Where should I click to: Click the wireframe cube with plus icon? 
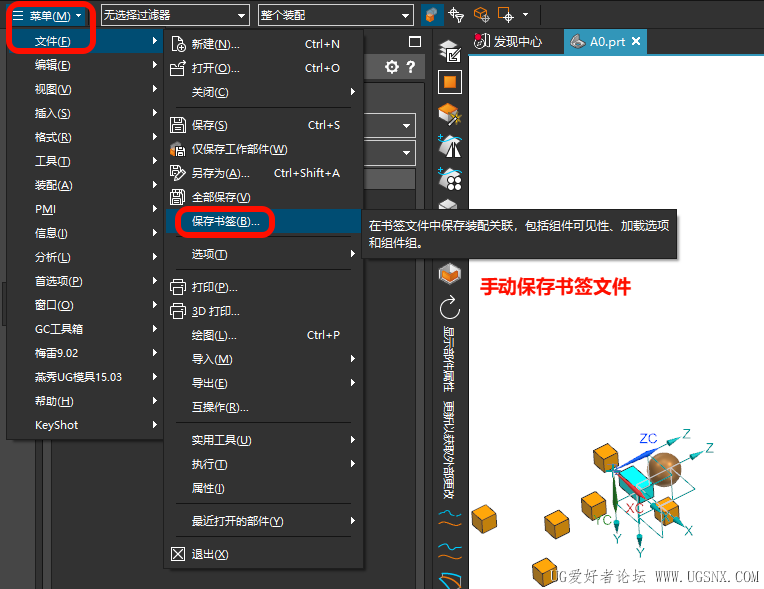[x=481, y=15]
